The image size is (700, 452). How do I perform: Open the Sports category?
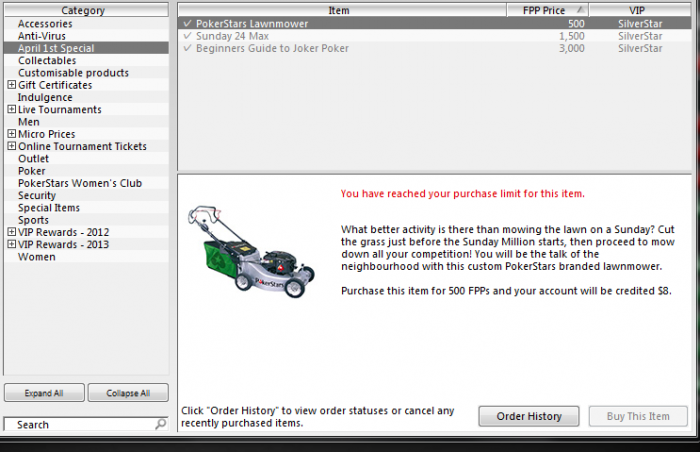point(33,220)
